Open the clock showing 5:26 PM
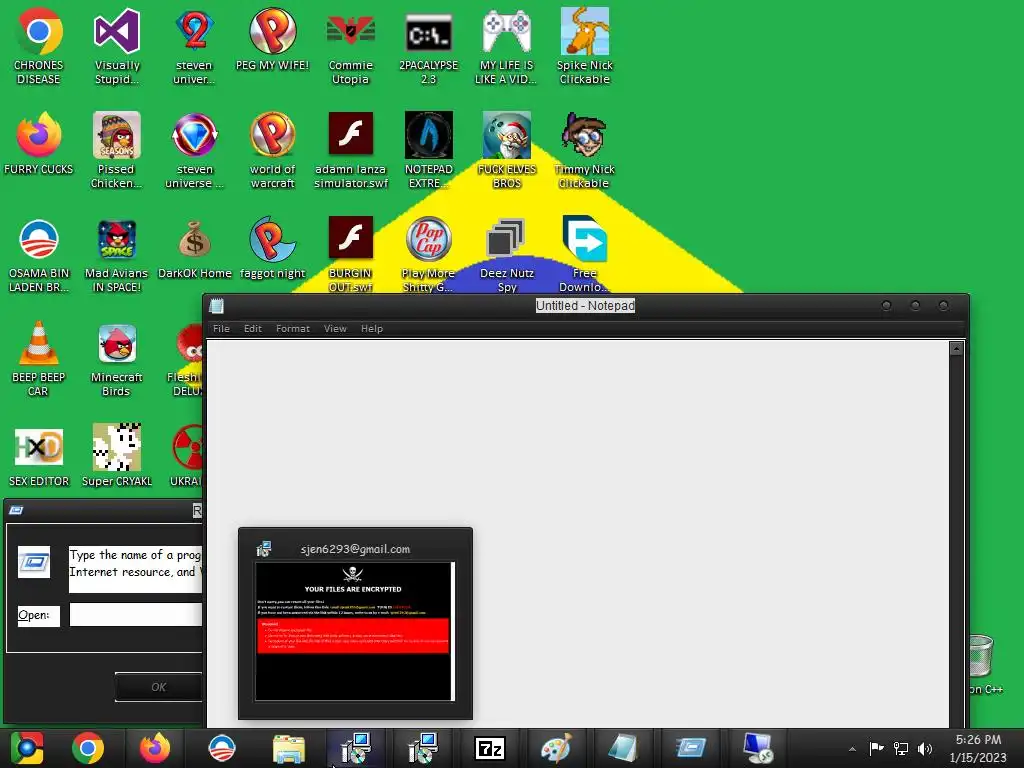 (978, 748)
